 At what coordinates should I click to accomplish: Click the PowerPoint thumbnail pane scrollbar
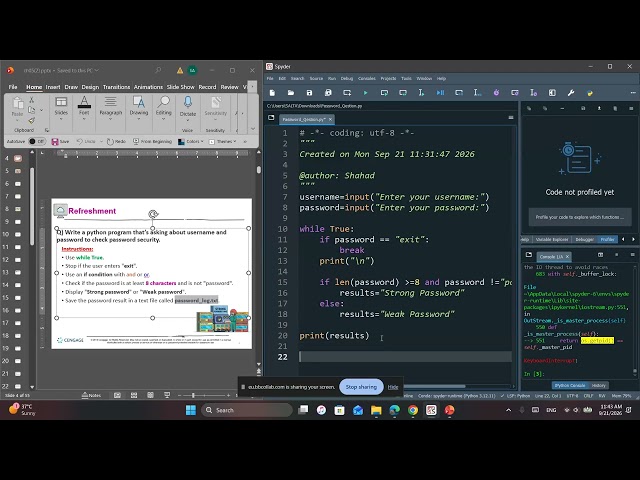tap(32, 206)
